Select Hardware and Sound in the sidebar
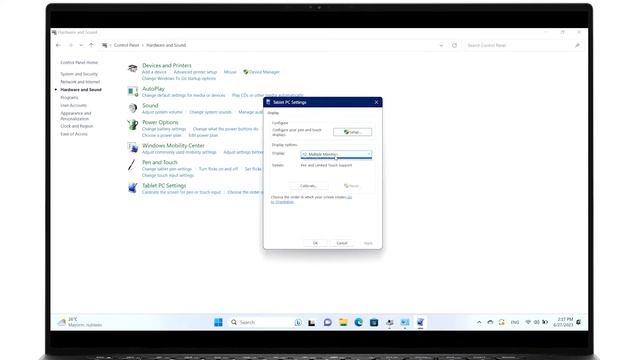Viewport: 640px width, 360px height. click(x=81, y=89)
